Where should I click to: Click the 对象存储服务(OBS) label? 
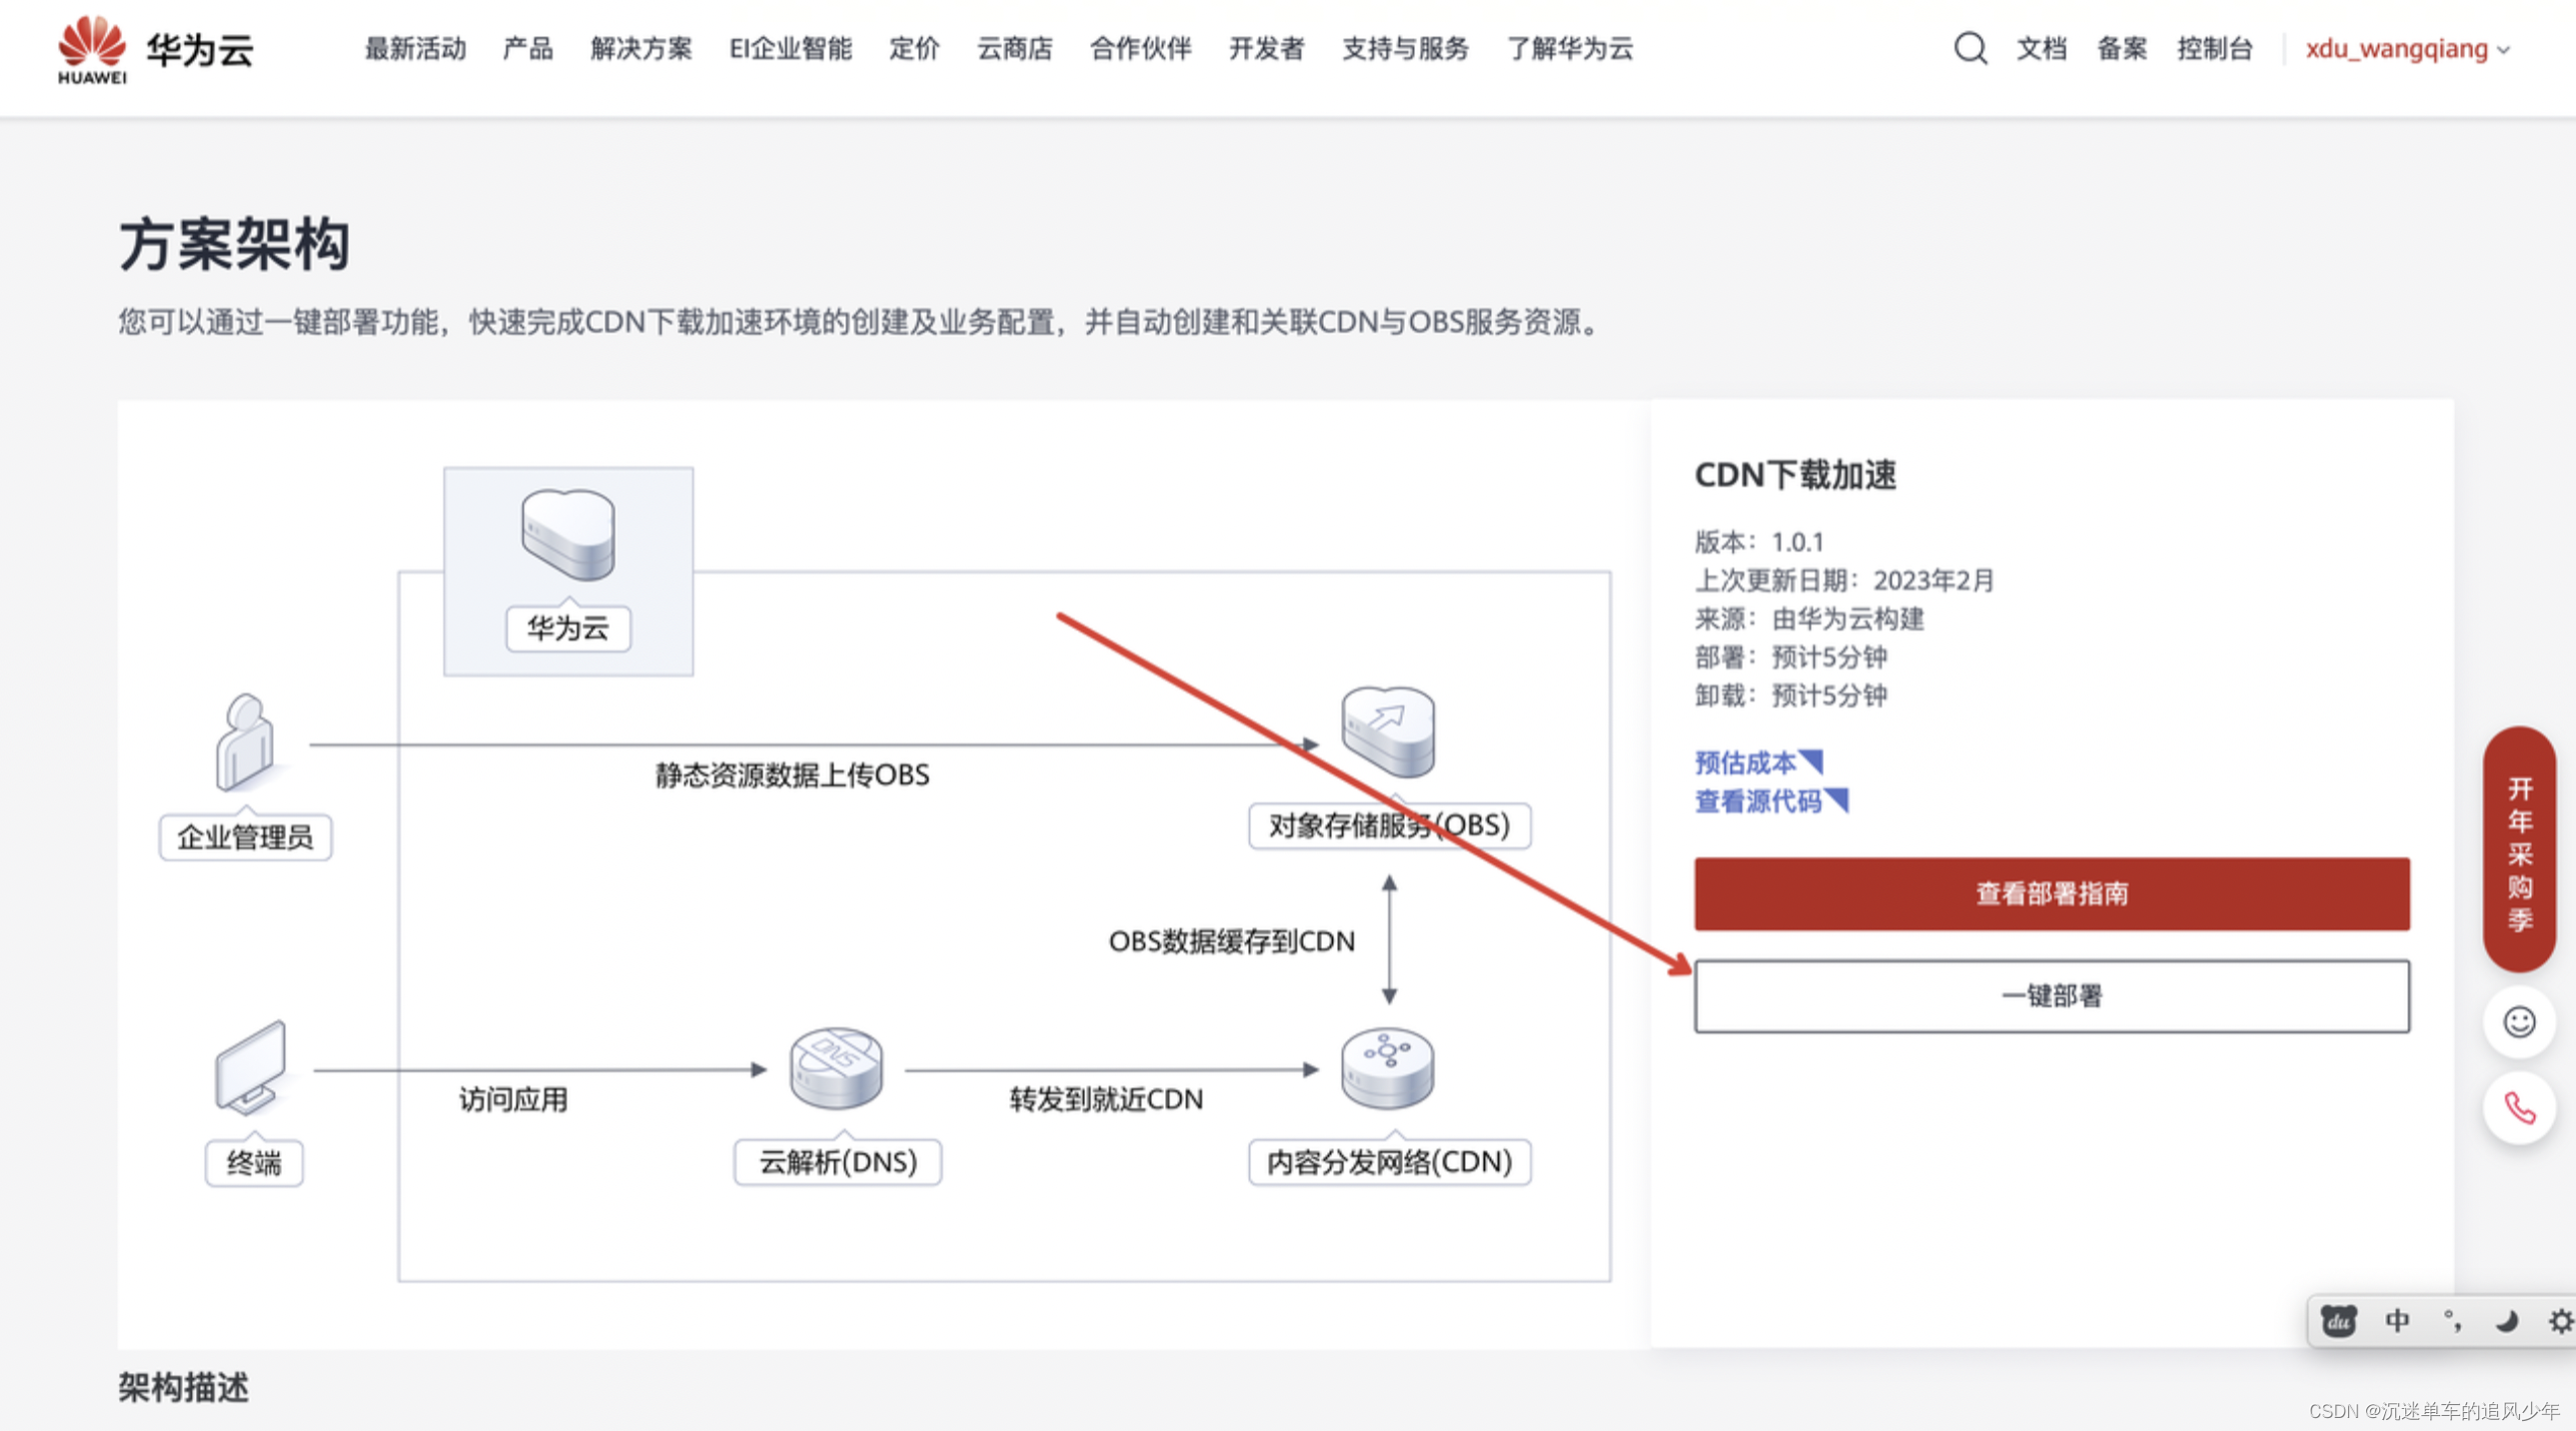pos(1388,826)
